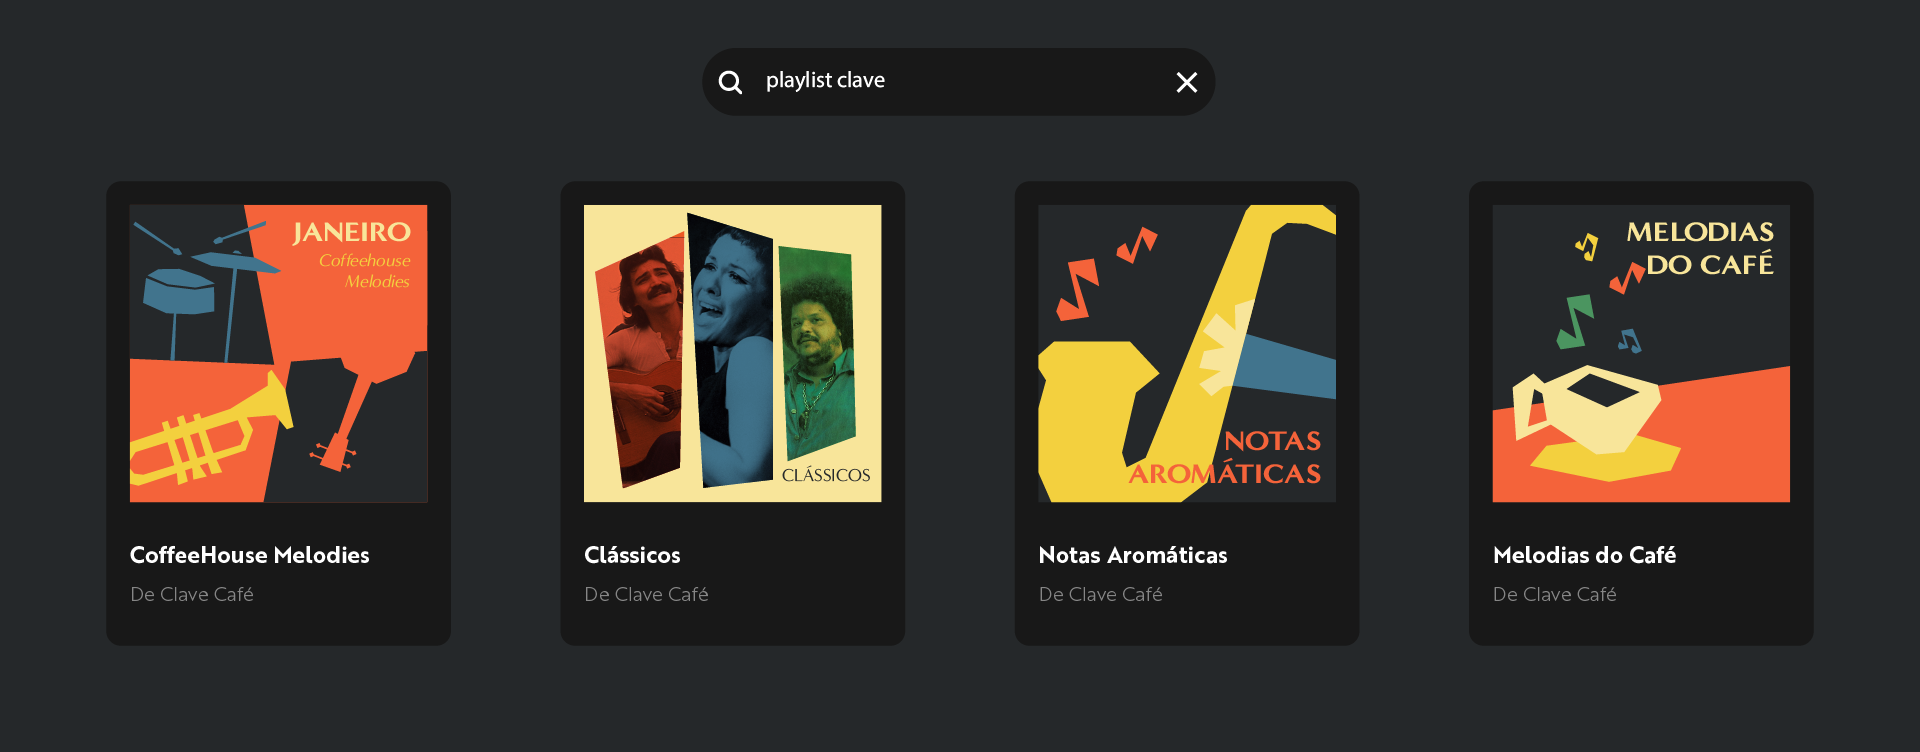1920x752 pixels.
Task: Select the 'Notas Aromáticas' playlist title
Action: (1133, 555)
